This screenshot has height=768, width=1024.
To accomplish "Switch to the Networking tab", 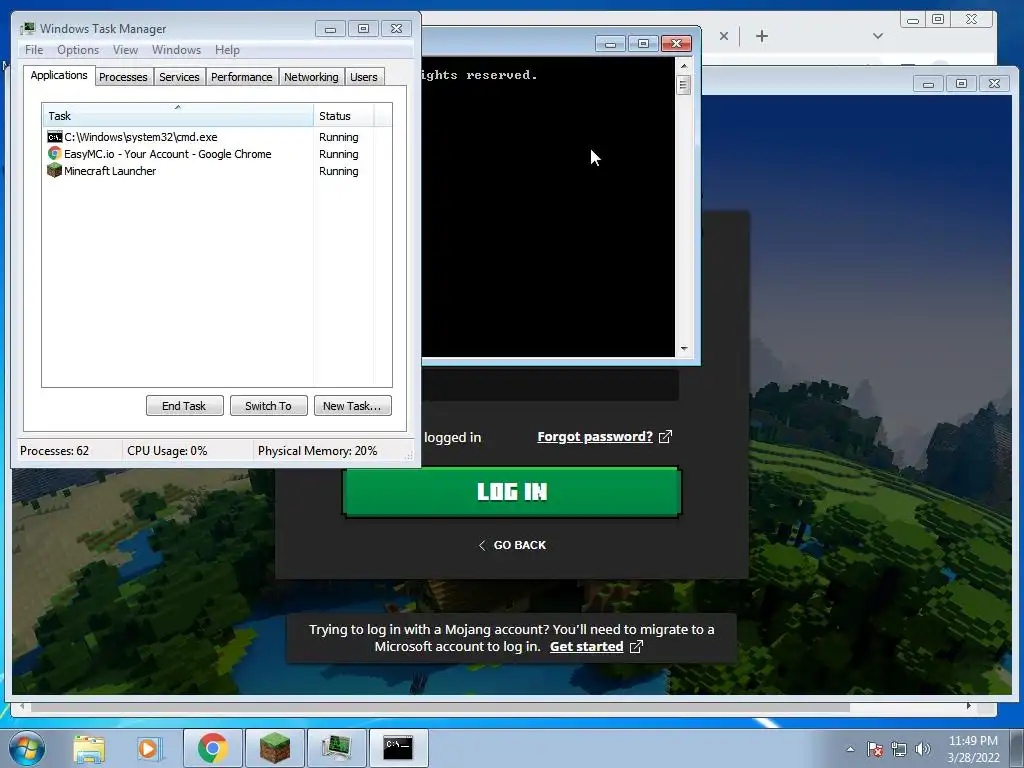I will tap(311, 77).
